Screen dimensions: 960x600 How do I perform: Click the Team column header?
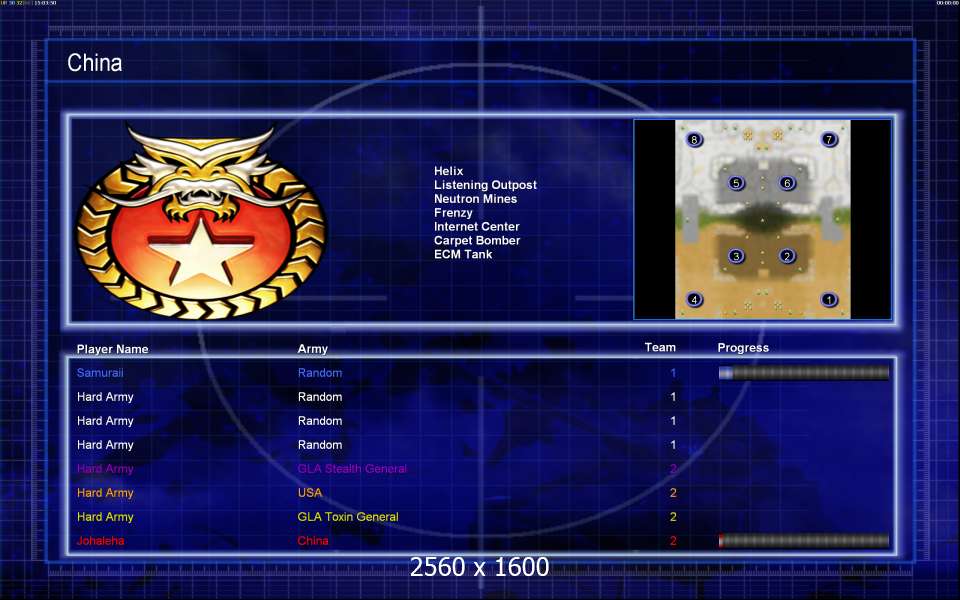(660, 347)
